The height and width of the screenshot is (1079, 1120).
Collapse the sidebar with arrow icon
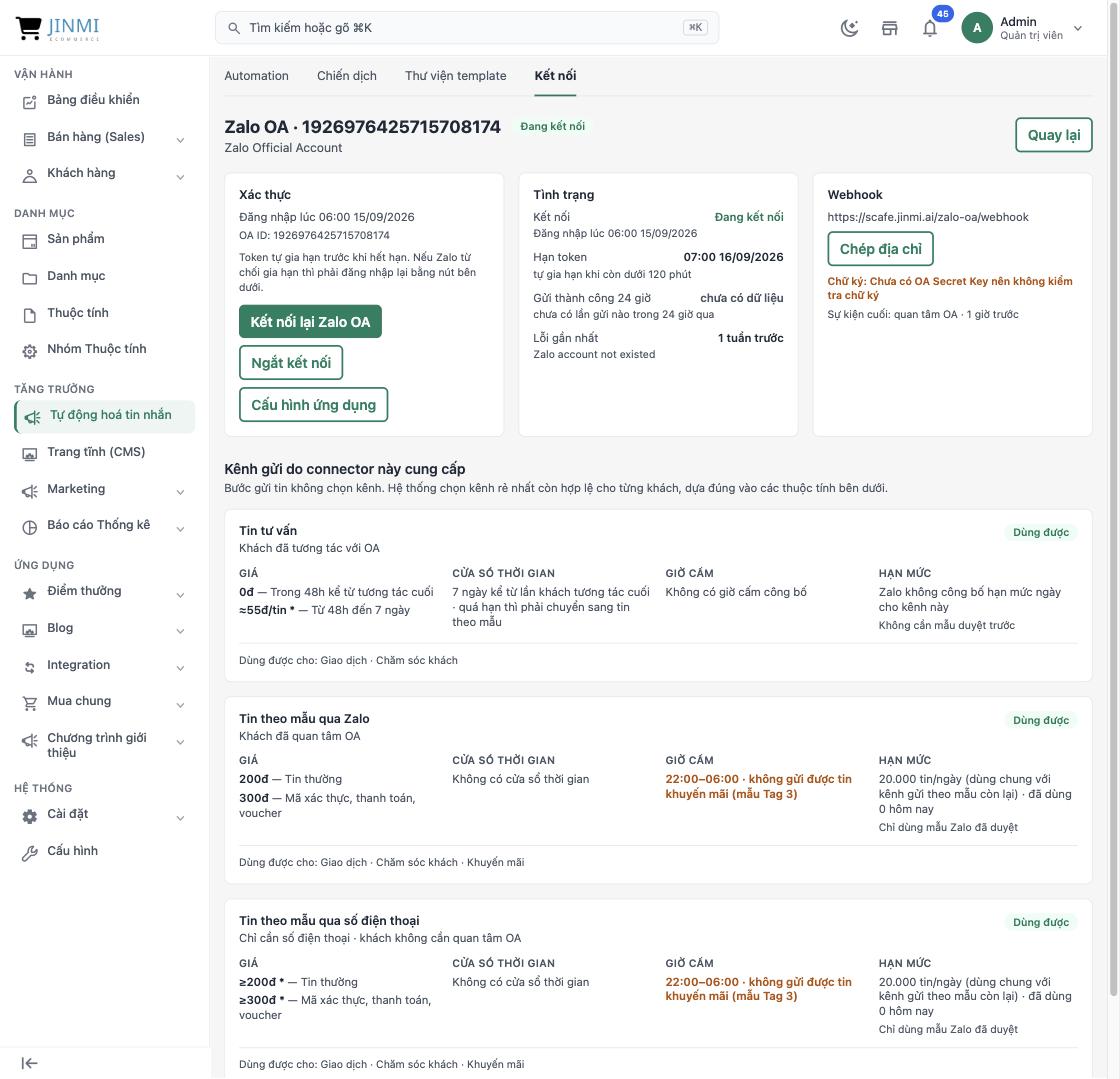(29, 1063)
